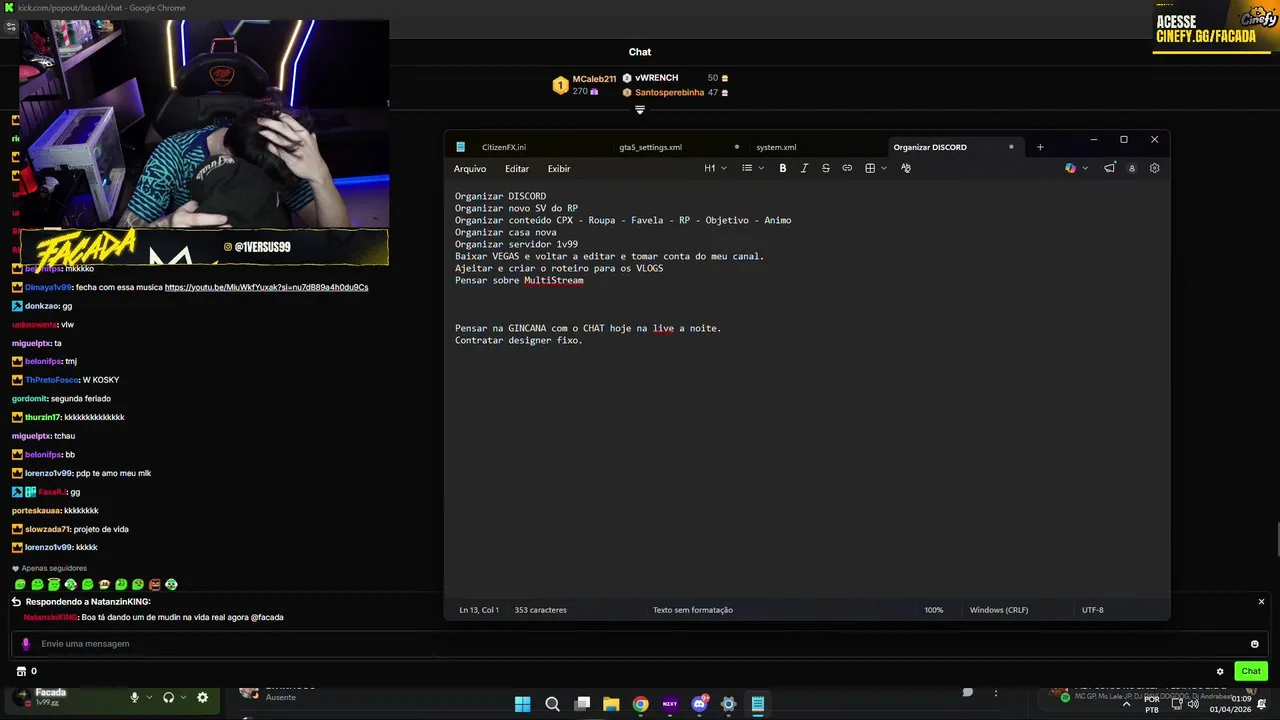Image resolution: width=1280 pixels, height=720 pixels.
Task: Open the volume control in system tray
Action: (1193, 704)
